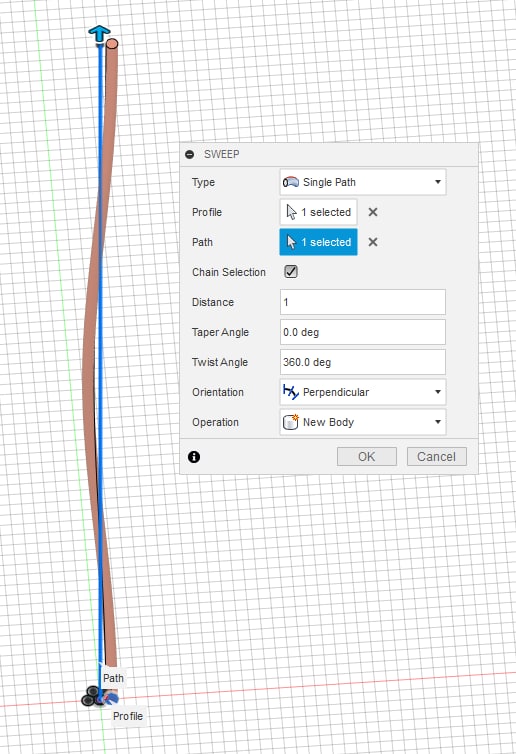Open the Orientation dropdown showing Perpendicular
The image size is (516, 754).
coord(363,392)
